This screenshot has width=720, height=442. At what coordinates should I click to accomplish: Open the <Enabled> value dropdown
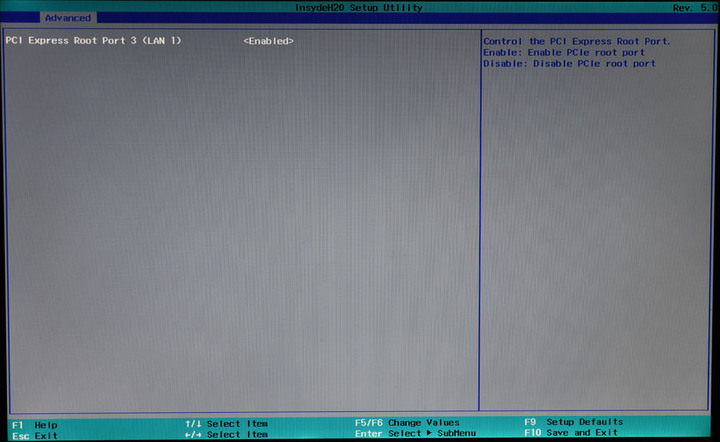tap(269, 41)
